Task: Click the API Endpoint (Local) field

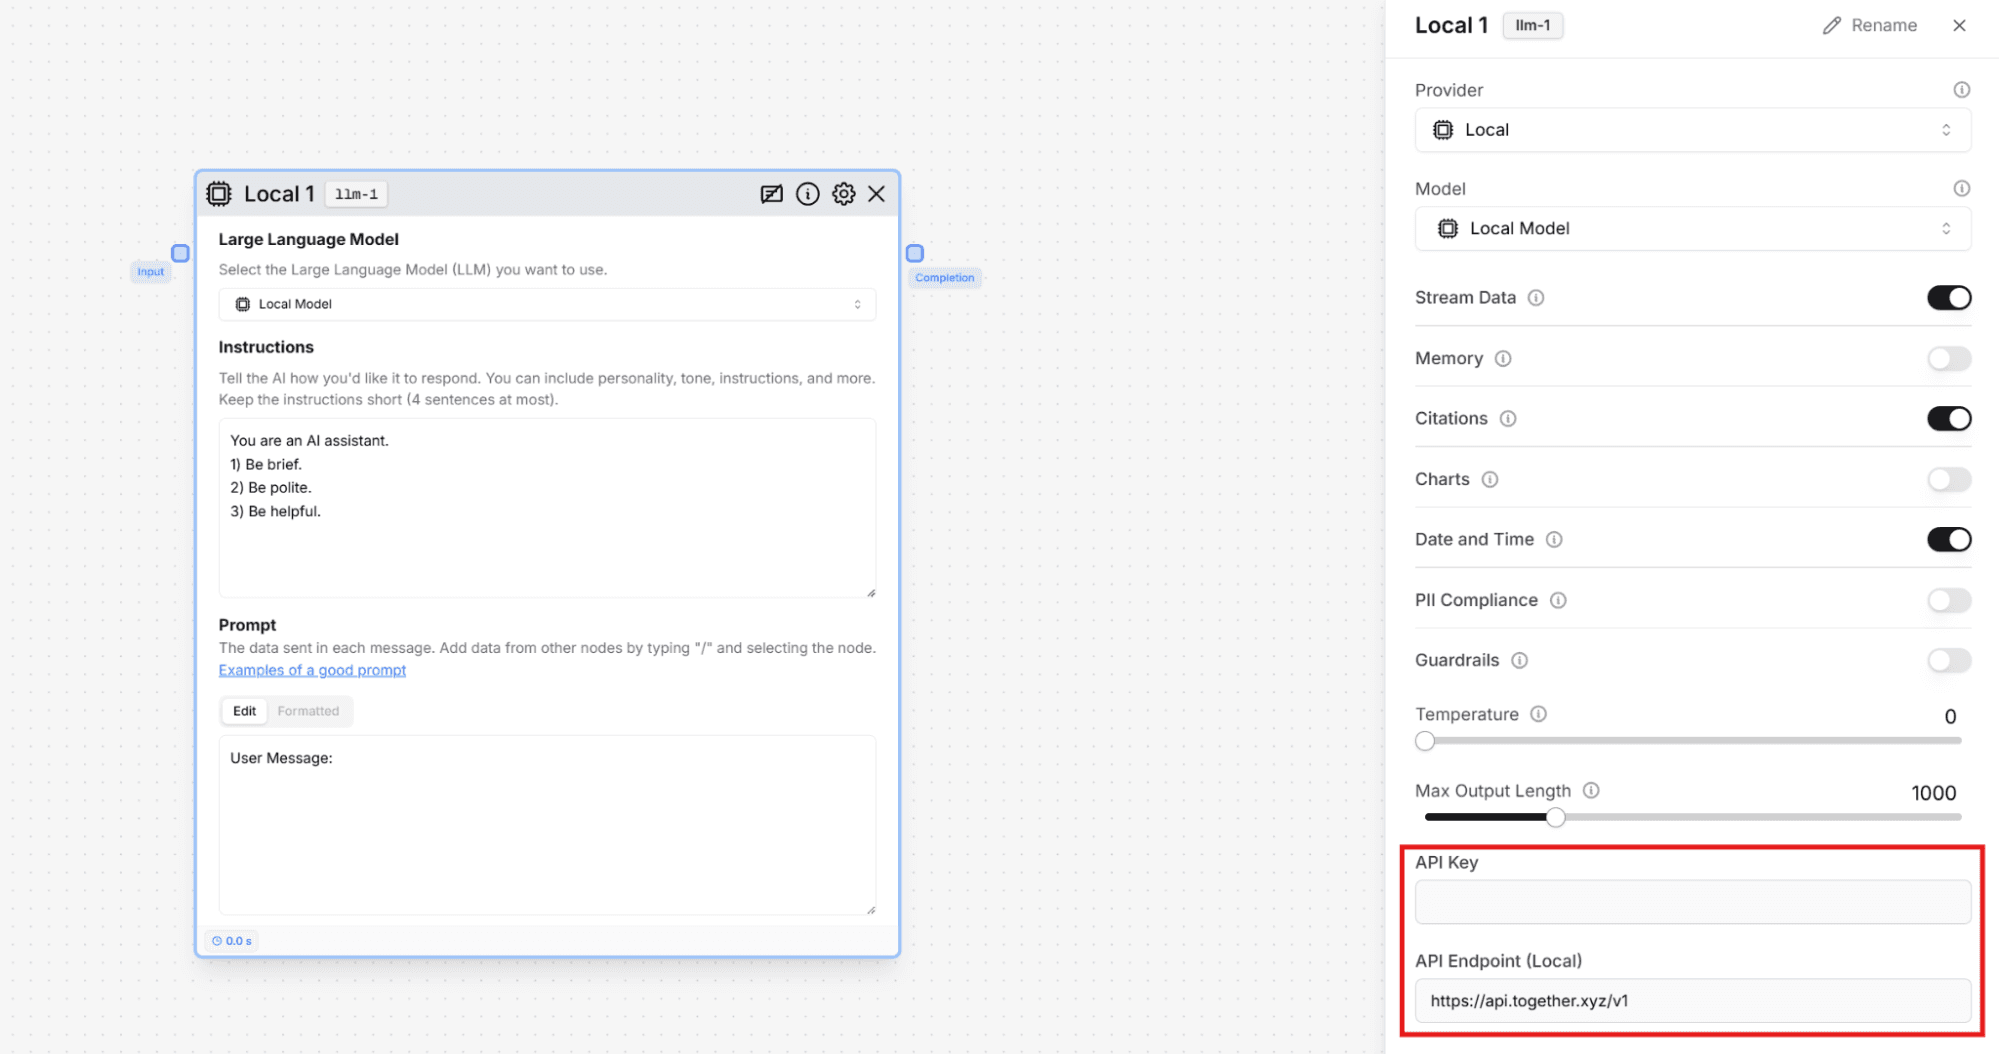Action: click(x=1692, y=1001)
